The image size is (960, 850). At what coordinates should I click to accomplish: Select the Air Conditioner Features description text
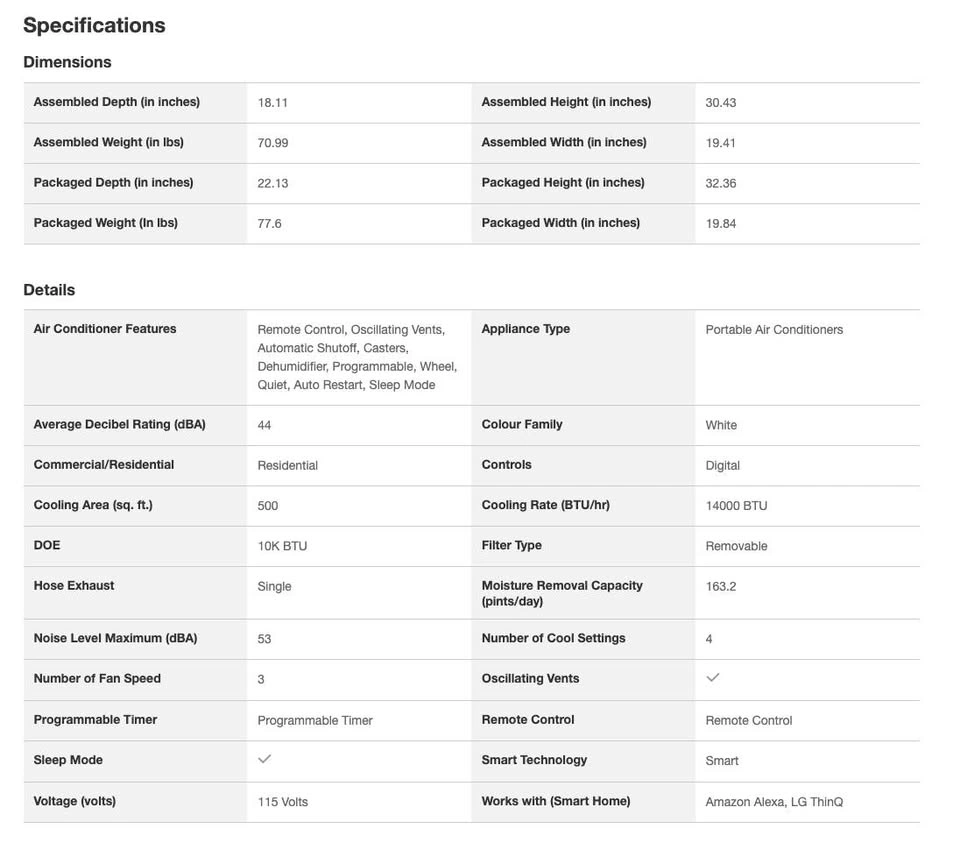[x=357, y=357]
